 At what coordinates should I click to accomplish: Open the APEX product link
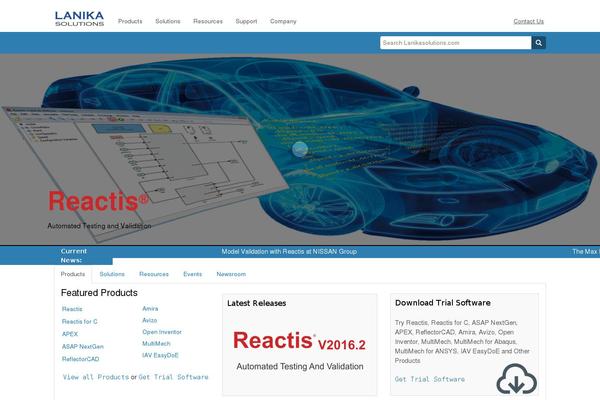point(70,334)
